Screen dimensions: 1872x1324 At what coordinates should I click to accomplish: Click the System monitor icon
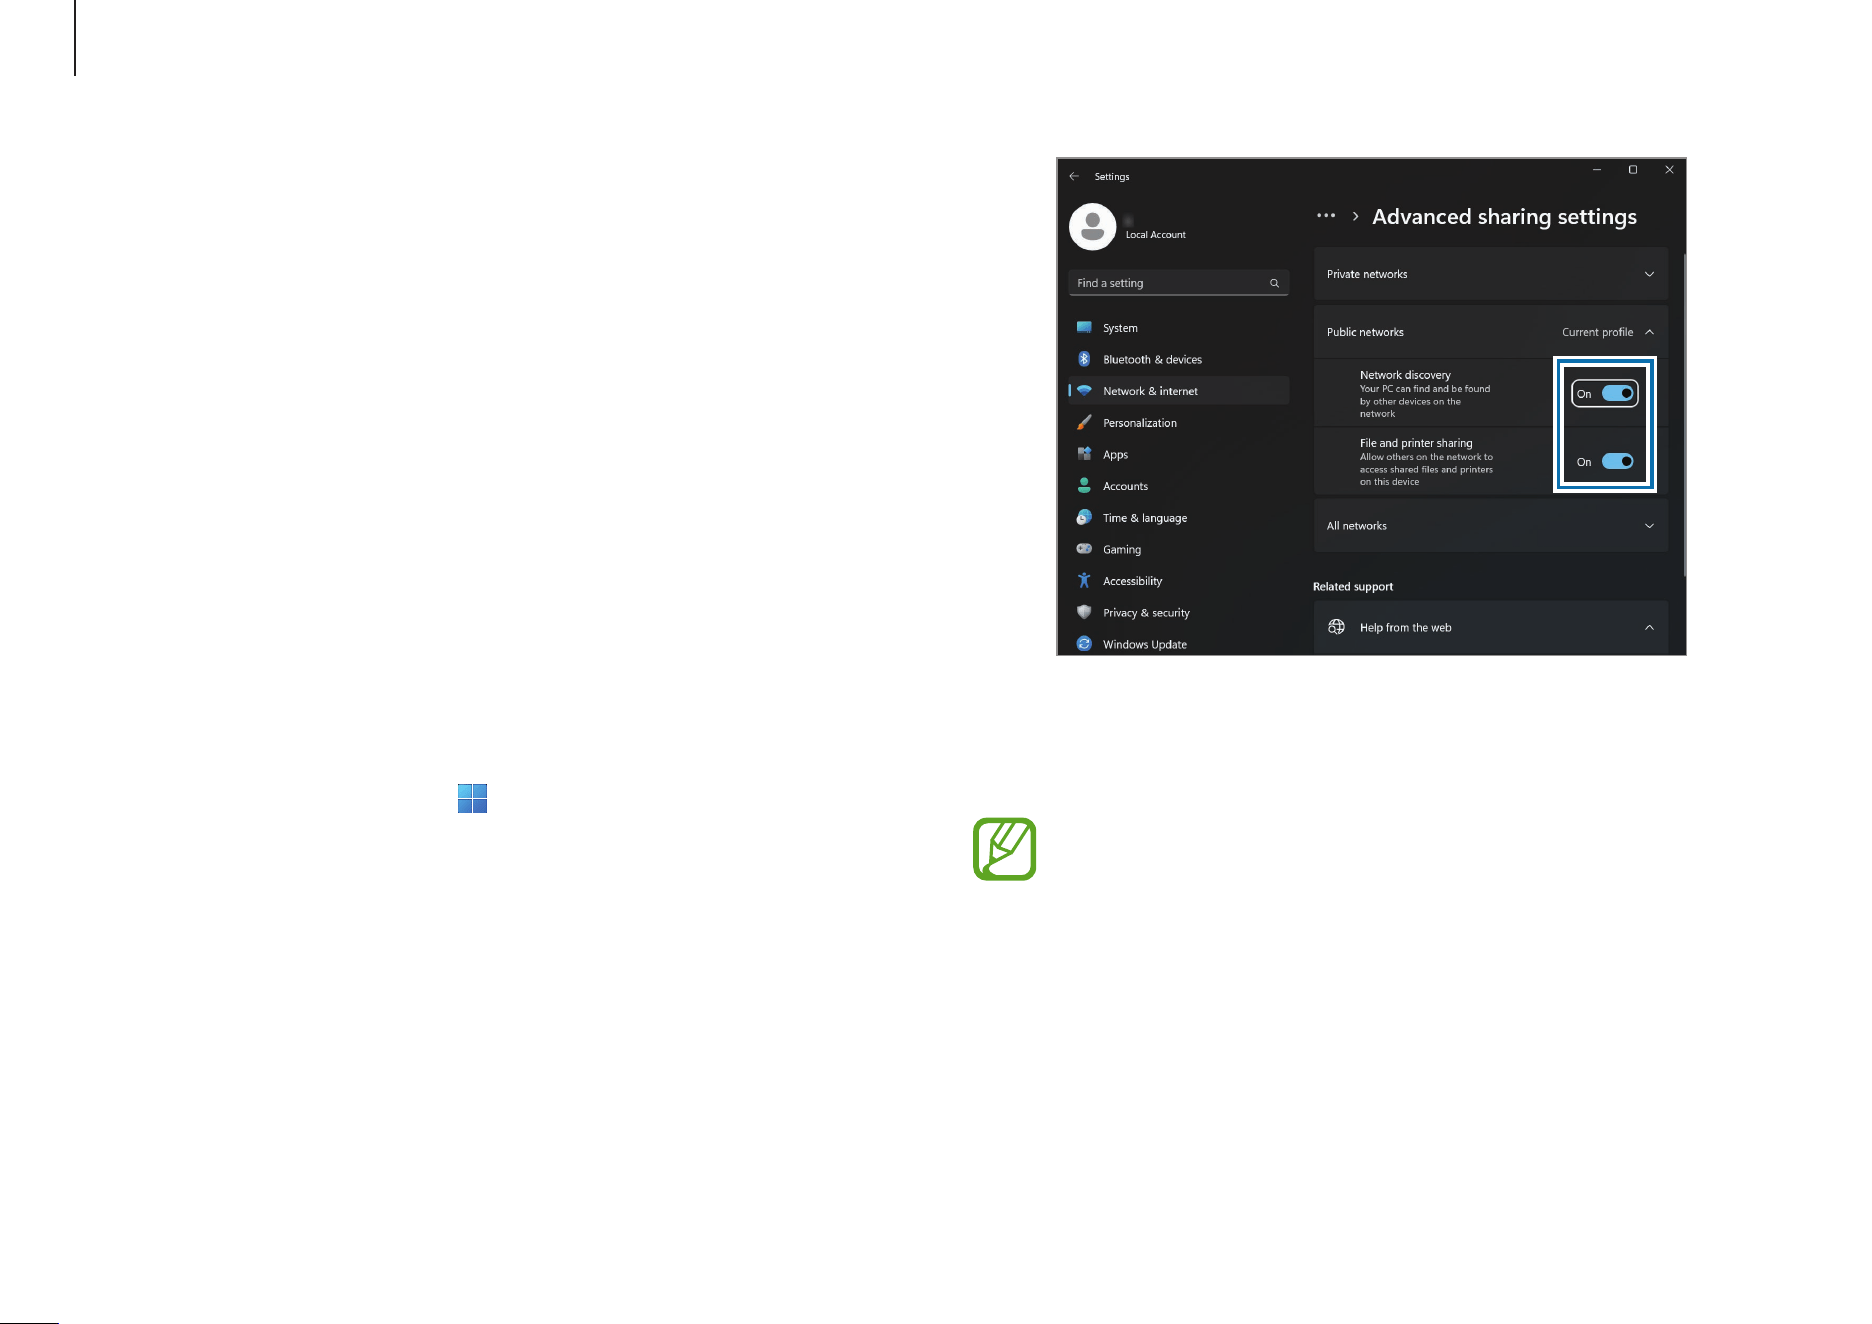click(1084, 327)
